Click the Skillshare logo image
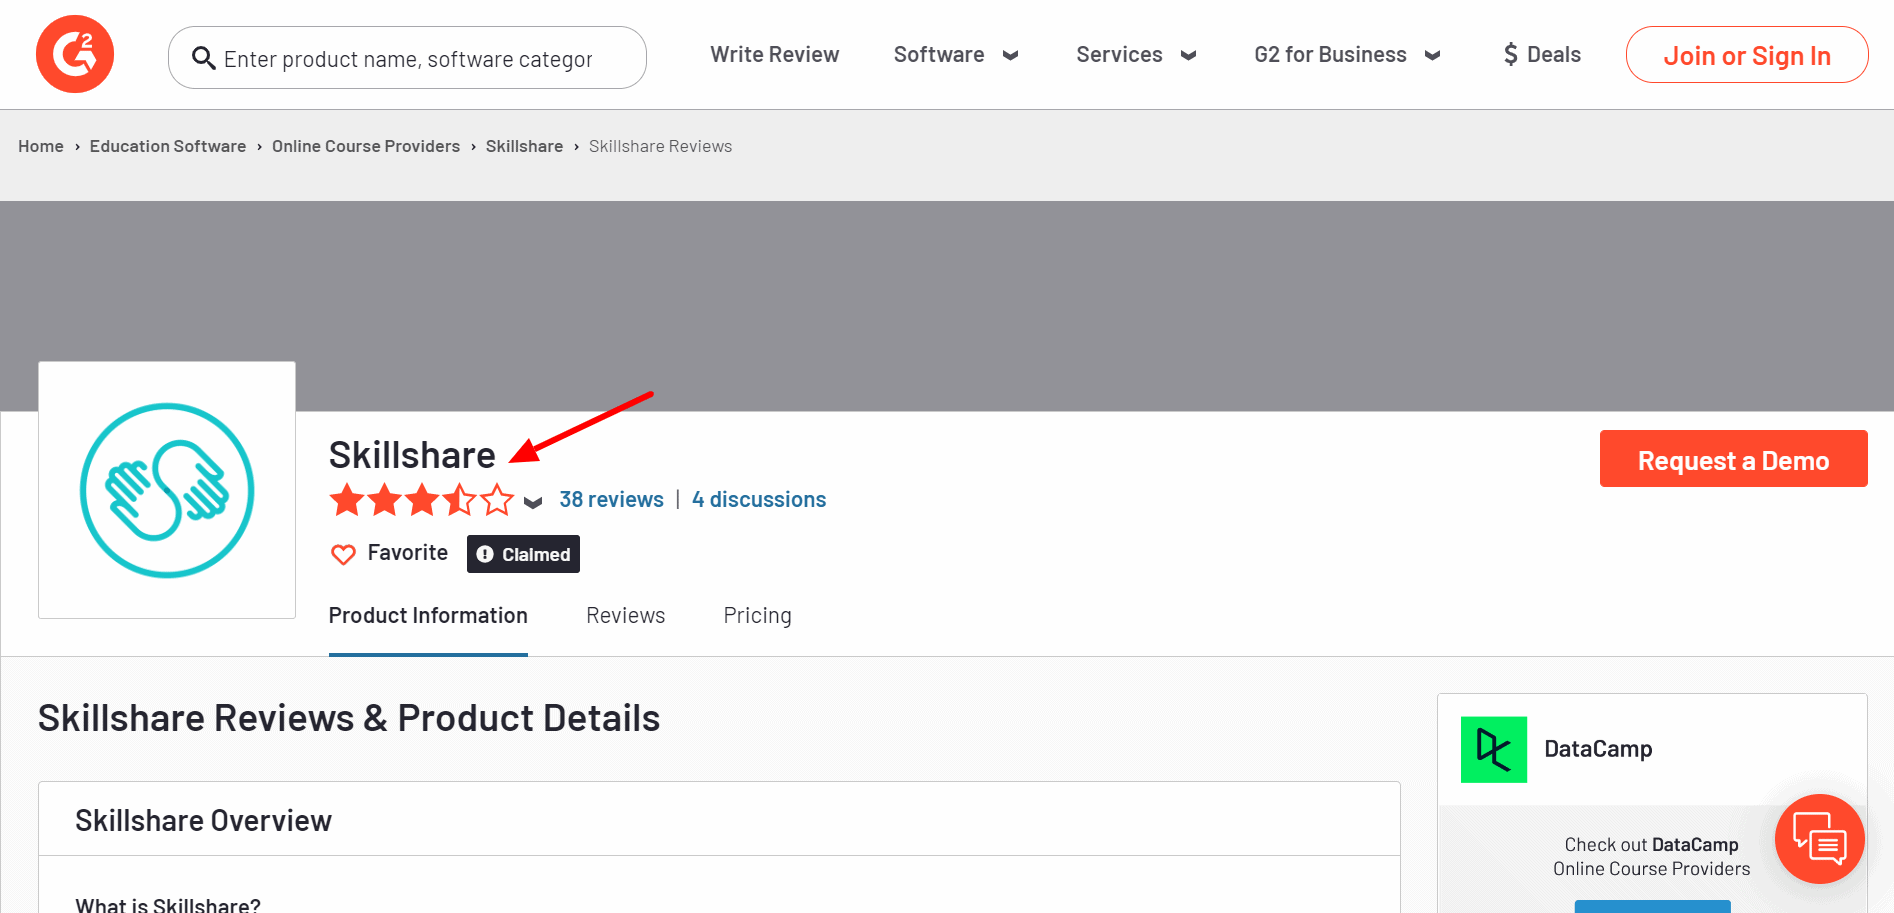 point(167,490)
